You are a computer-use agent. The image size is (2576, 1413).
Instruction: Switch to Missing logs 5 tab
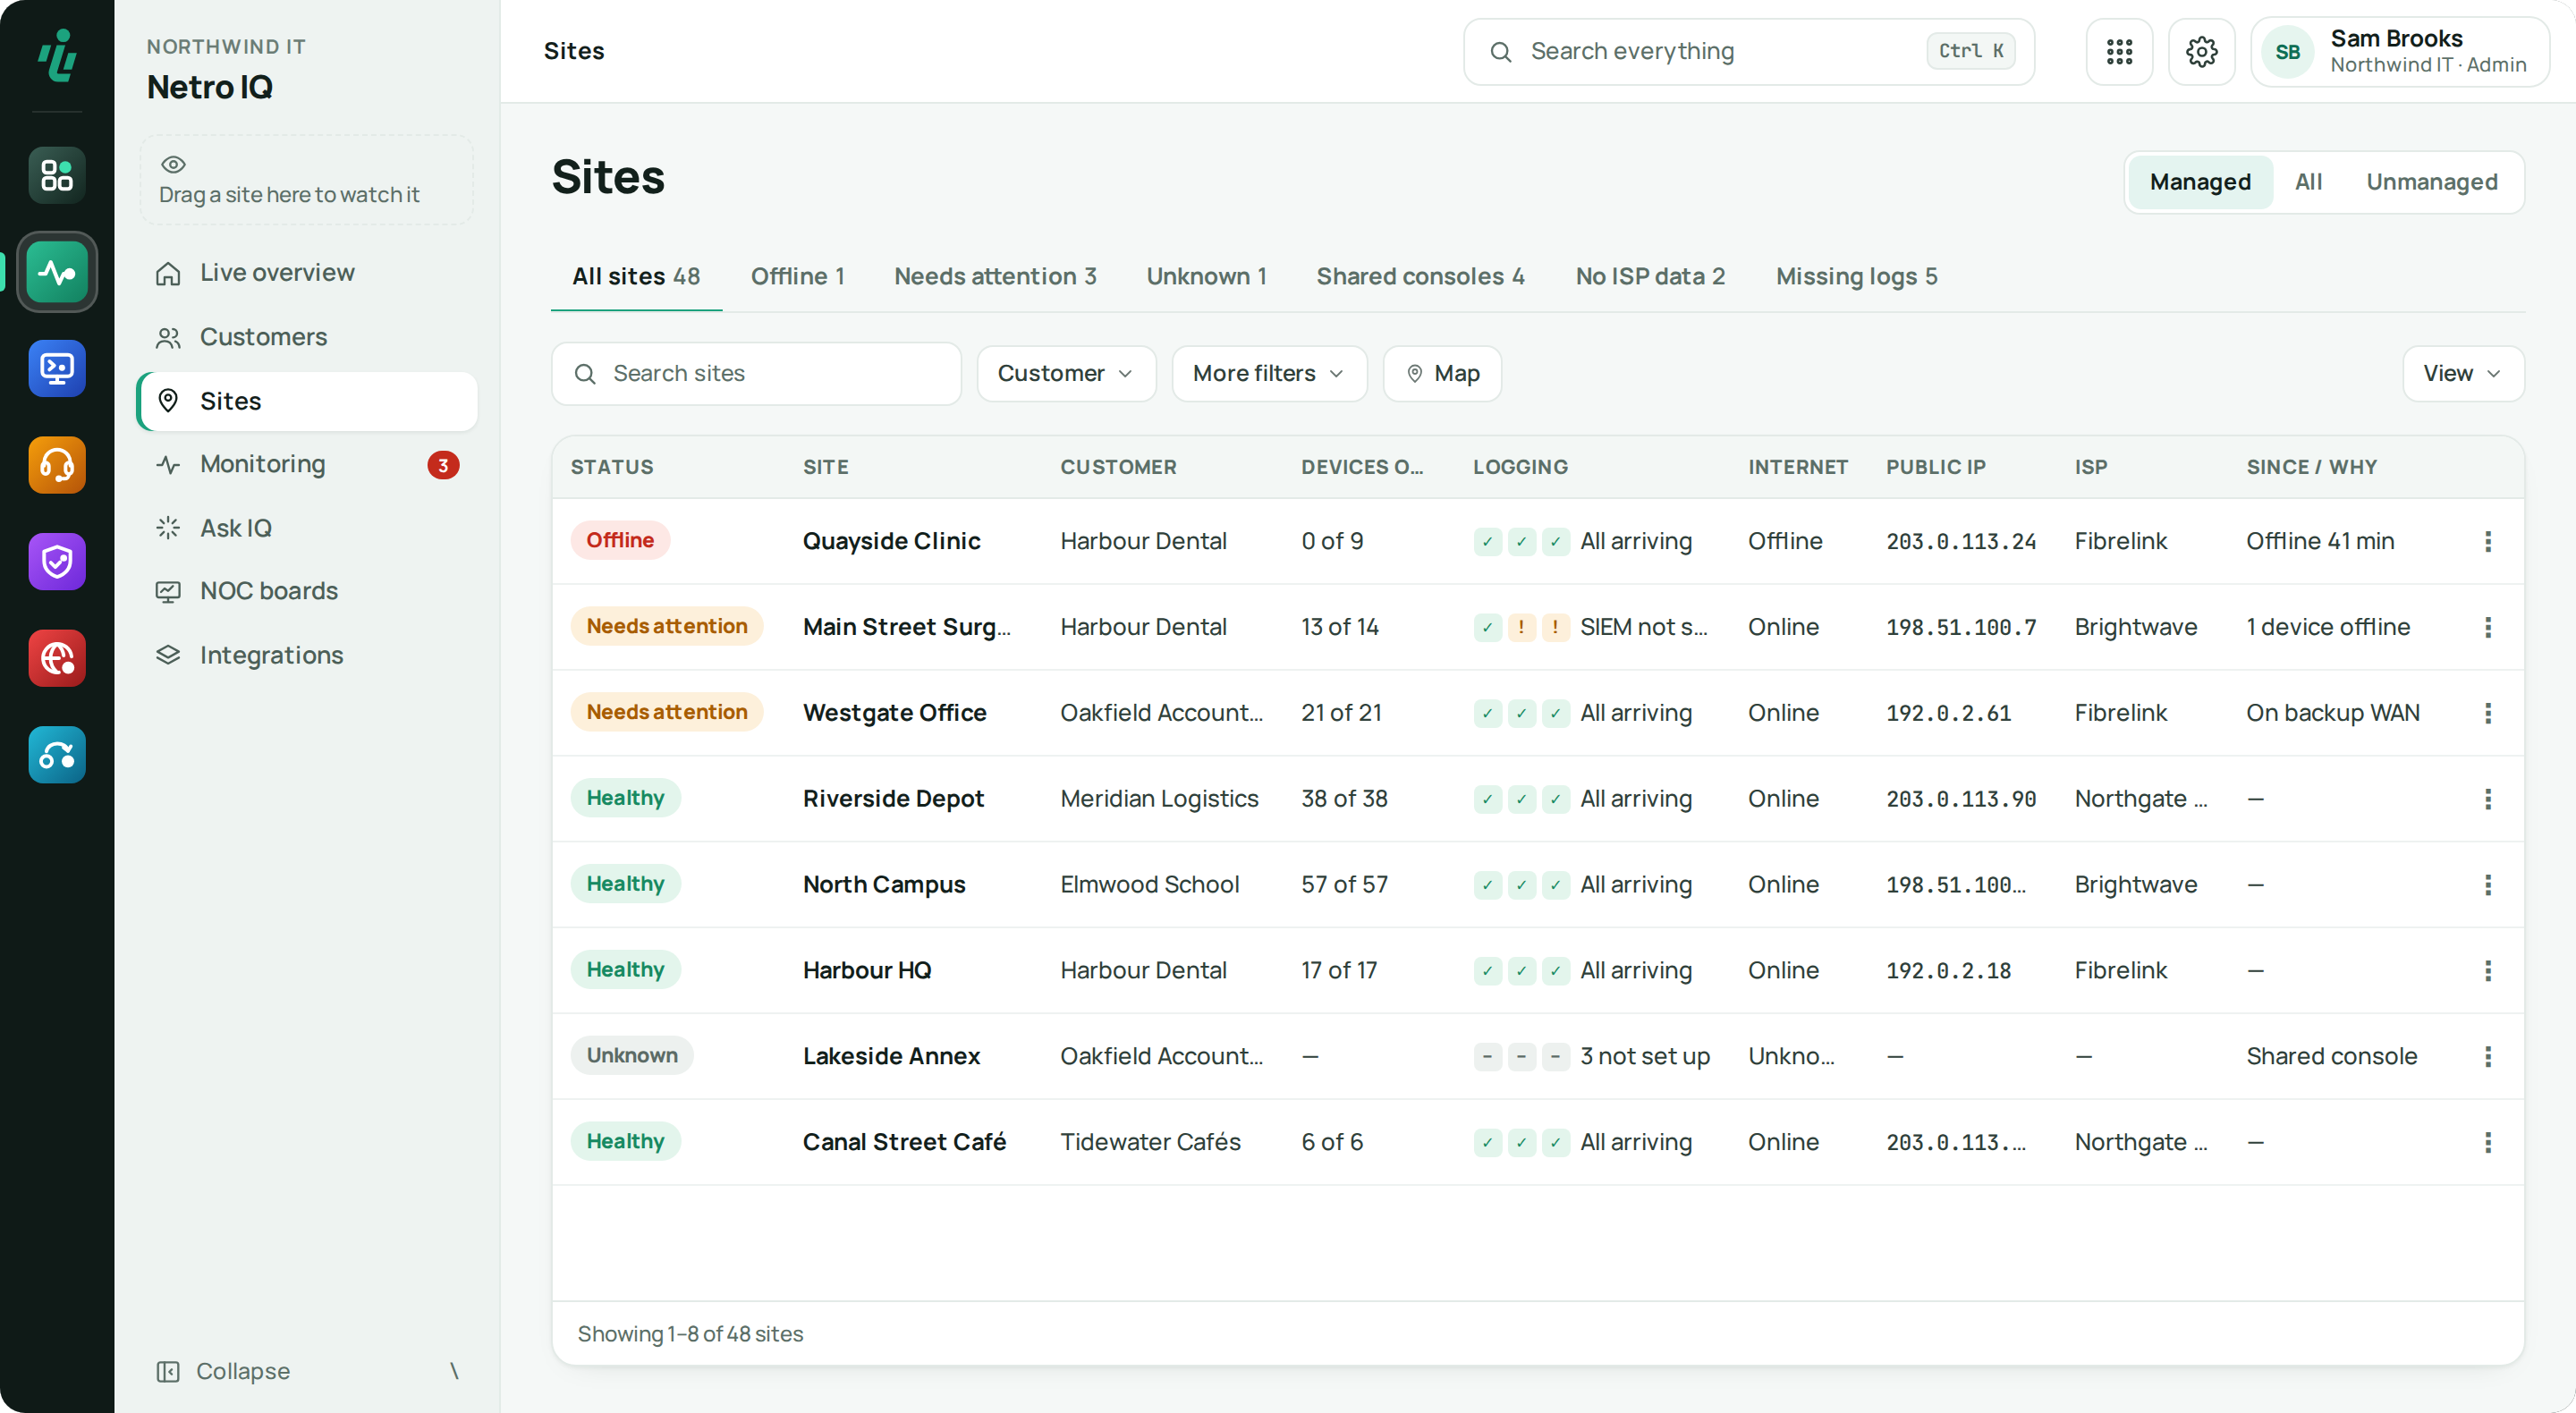tap(1856, 276)
